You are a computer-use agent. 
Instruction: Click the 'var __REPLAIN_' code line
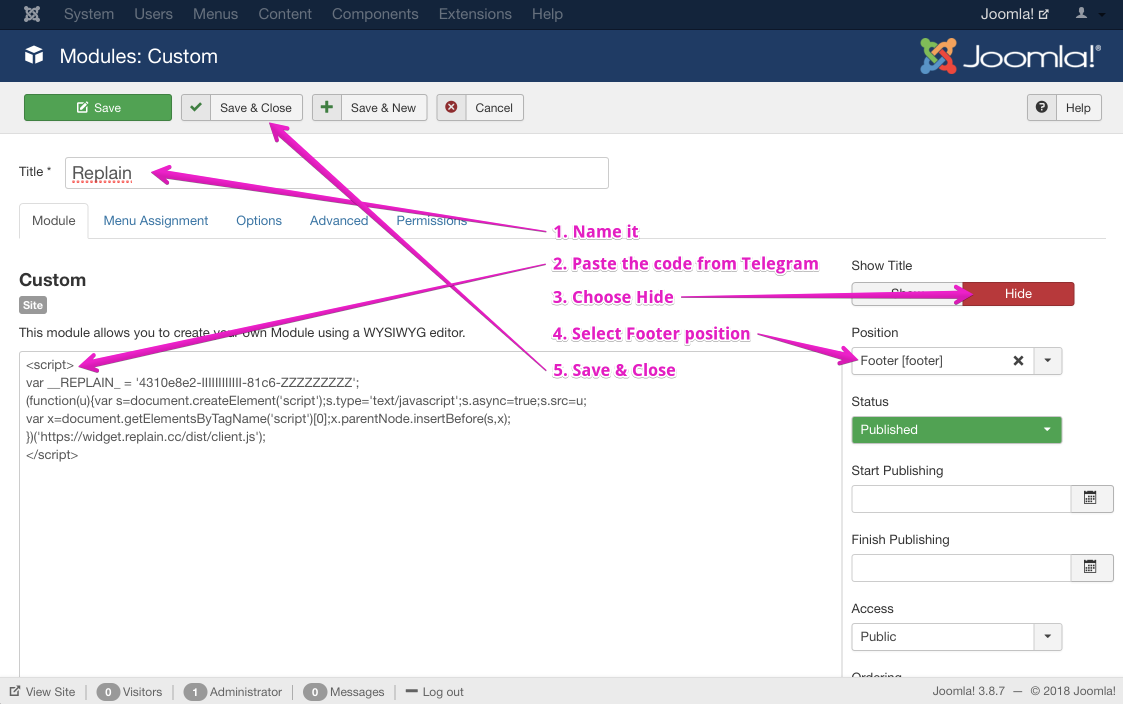(193, 382)
